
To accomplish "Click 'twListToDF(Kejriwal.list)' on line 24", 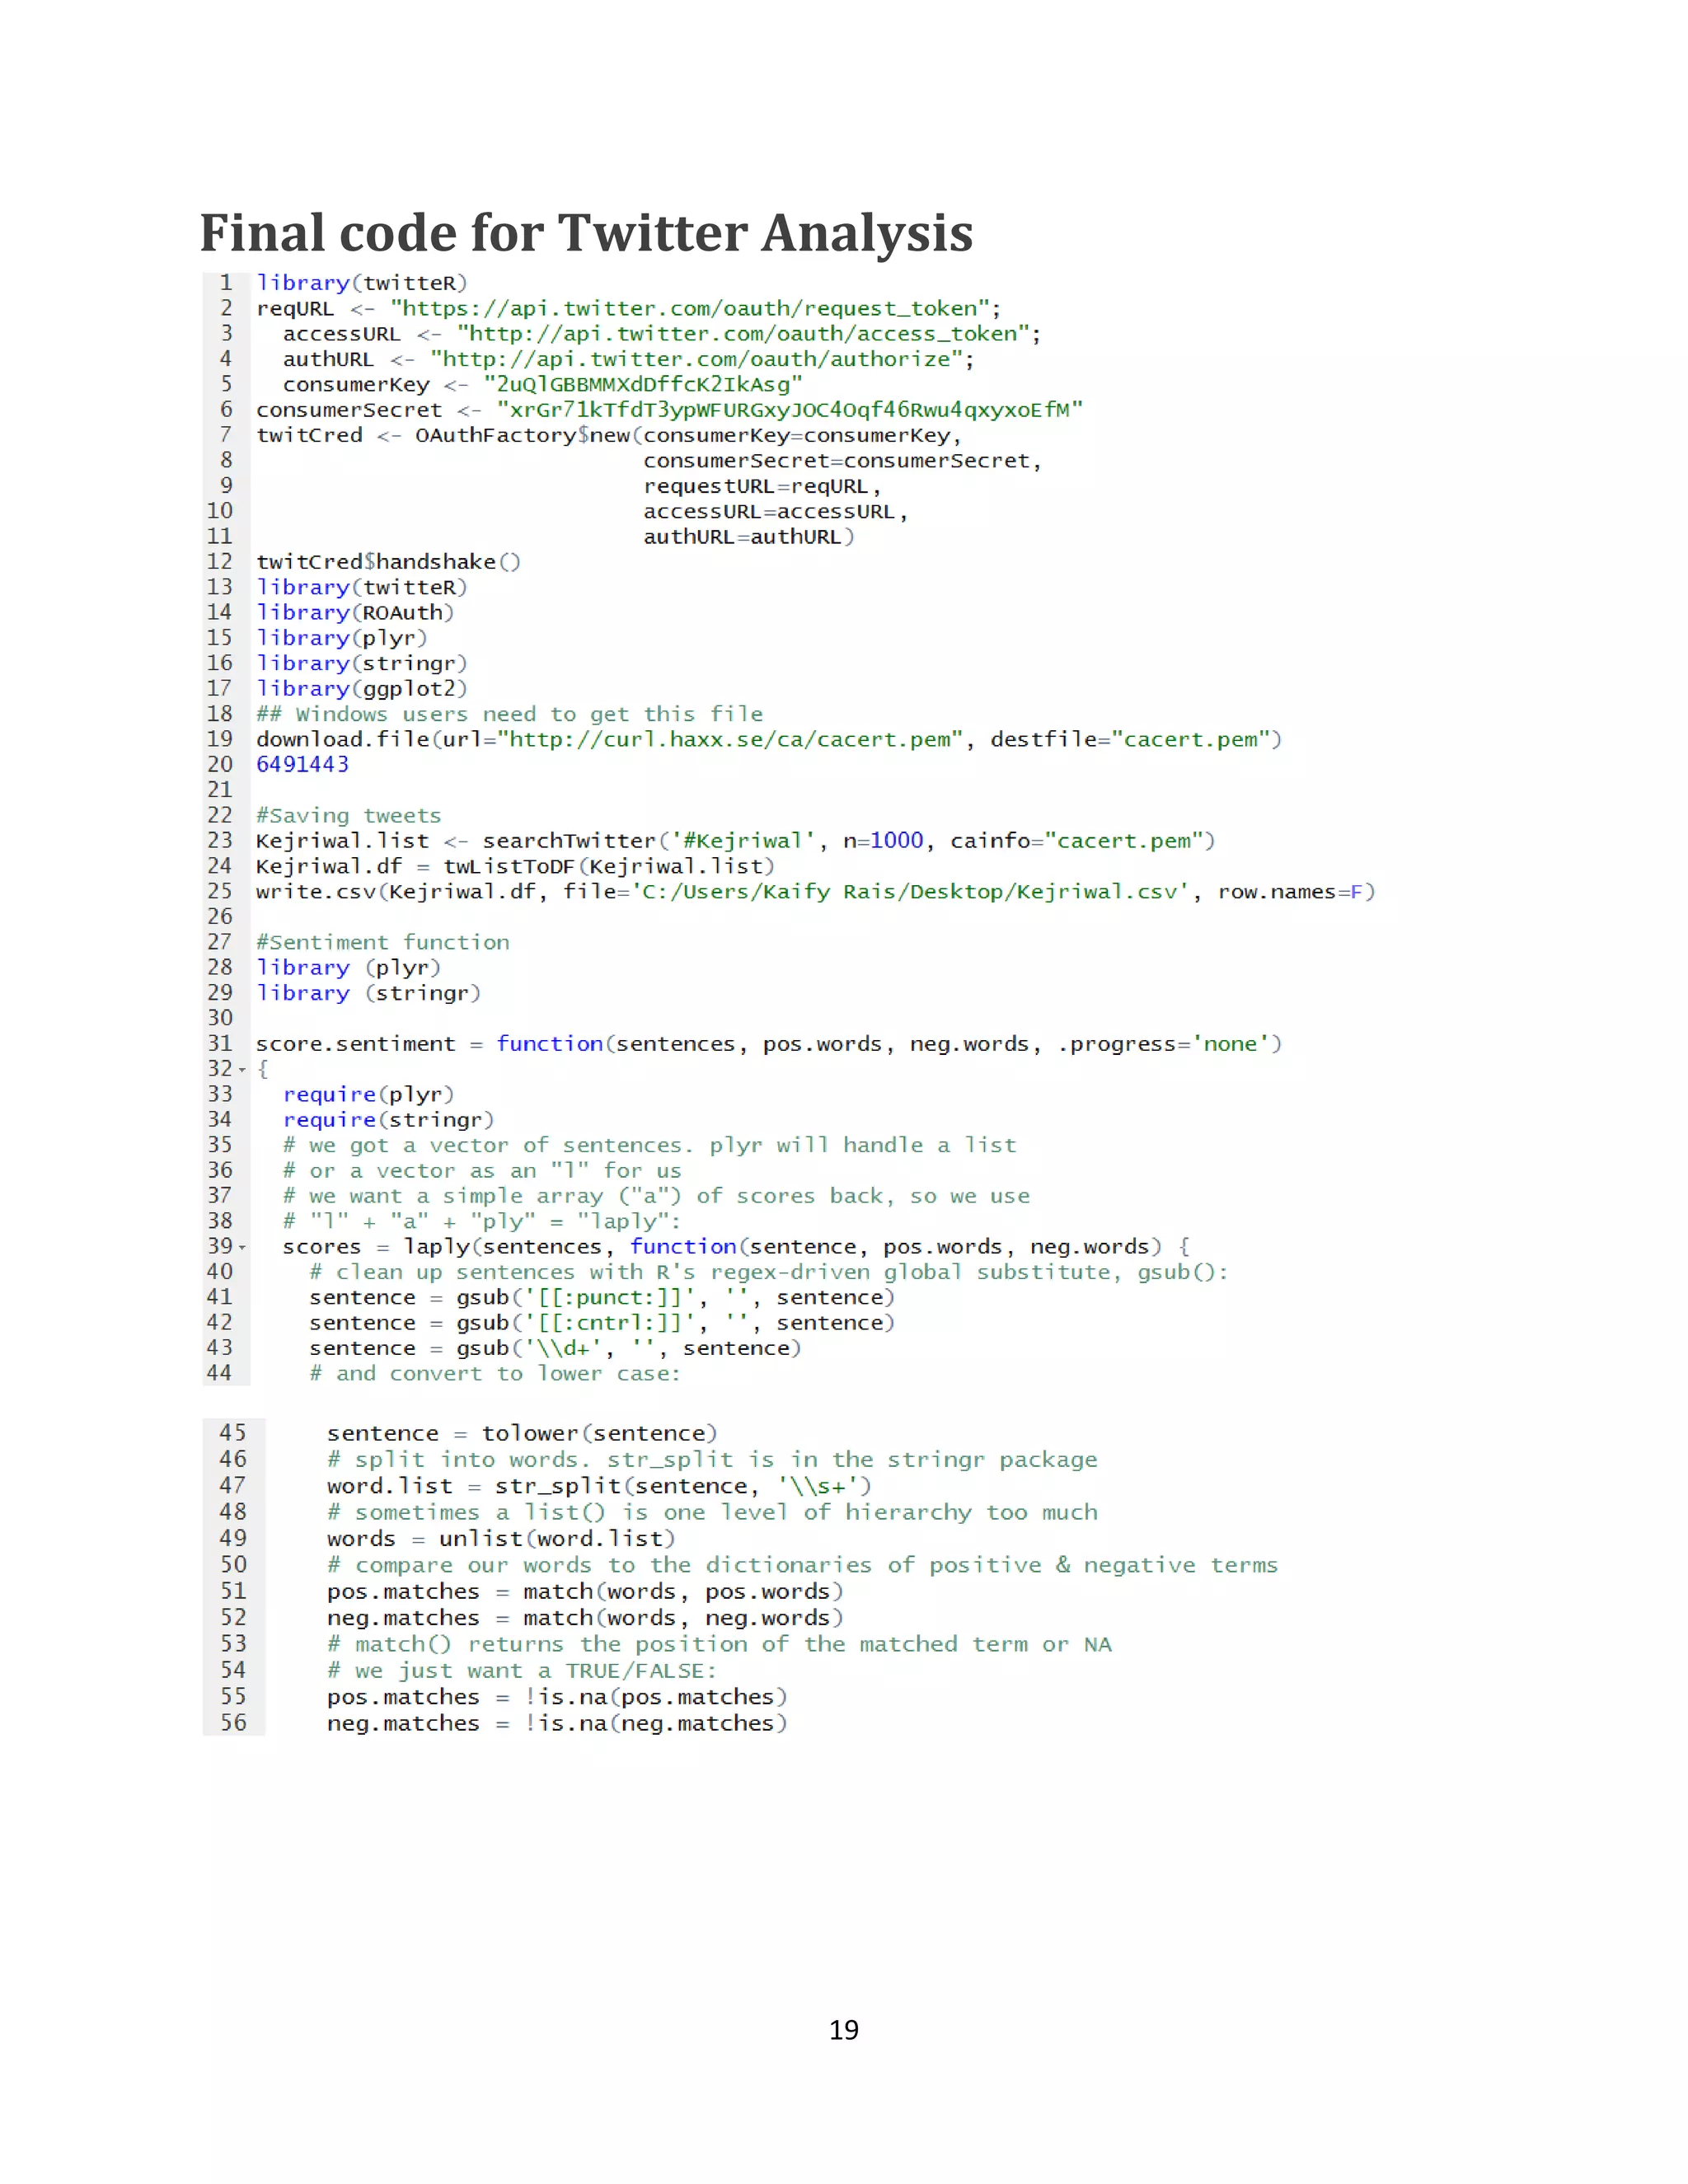I will [609, 866].
